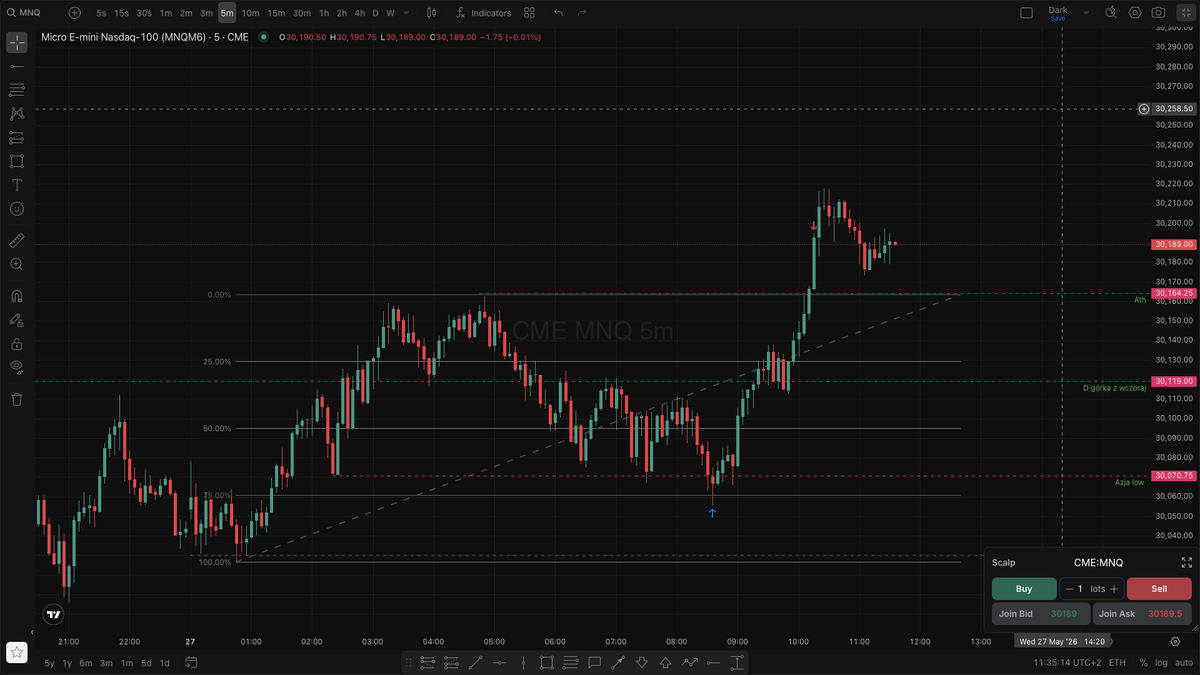Select the geometric shapes tool

(17, 161)
